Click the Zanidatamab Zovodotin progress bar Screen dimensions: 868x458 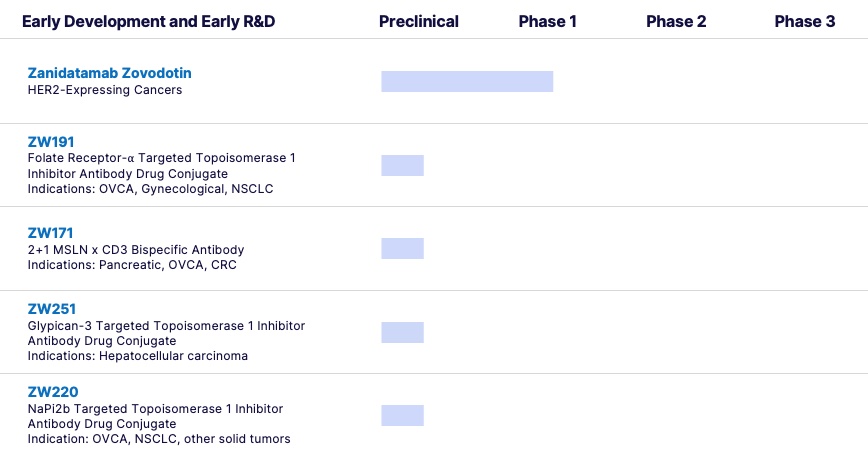467,82
